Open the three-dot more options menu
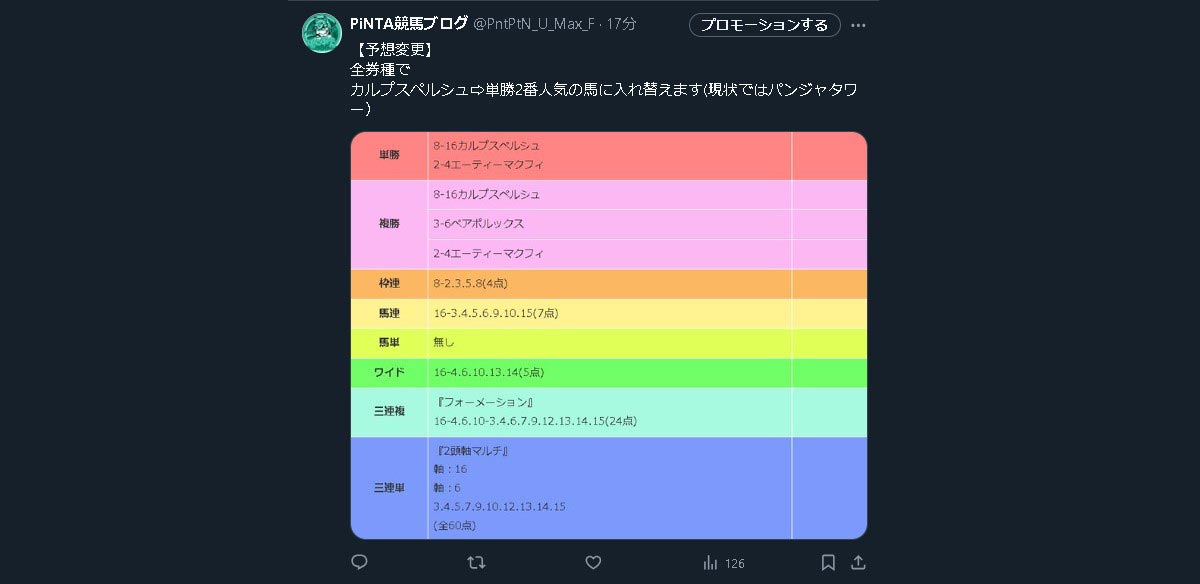The width and height of the screenshot is (1200, 584). [x=858, y=25]
